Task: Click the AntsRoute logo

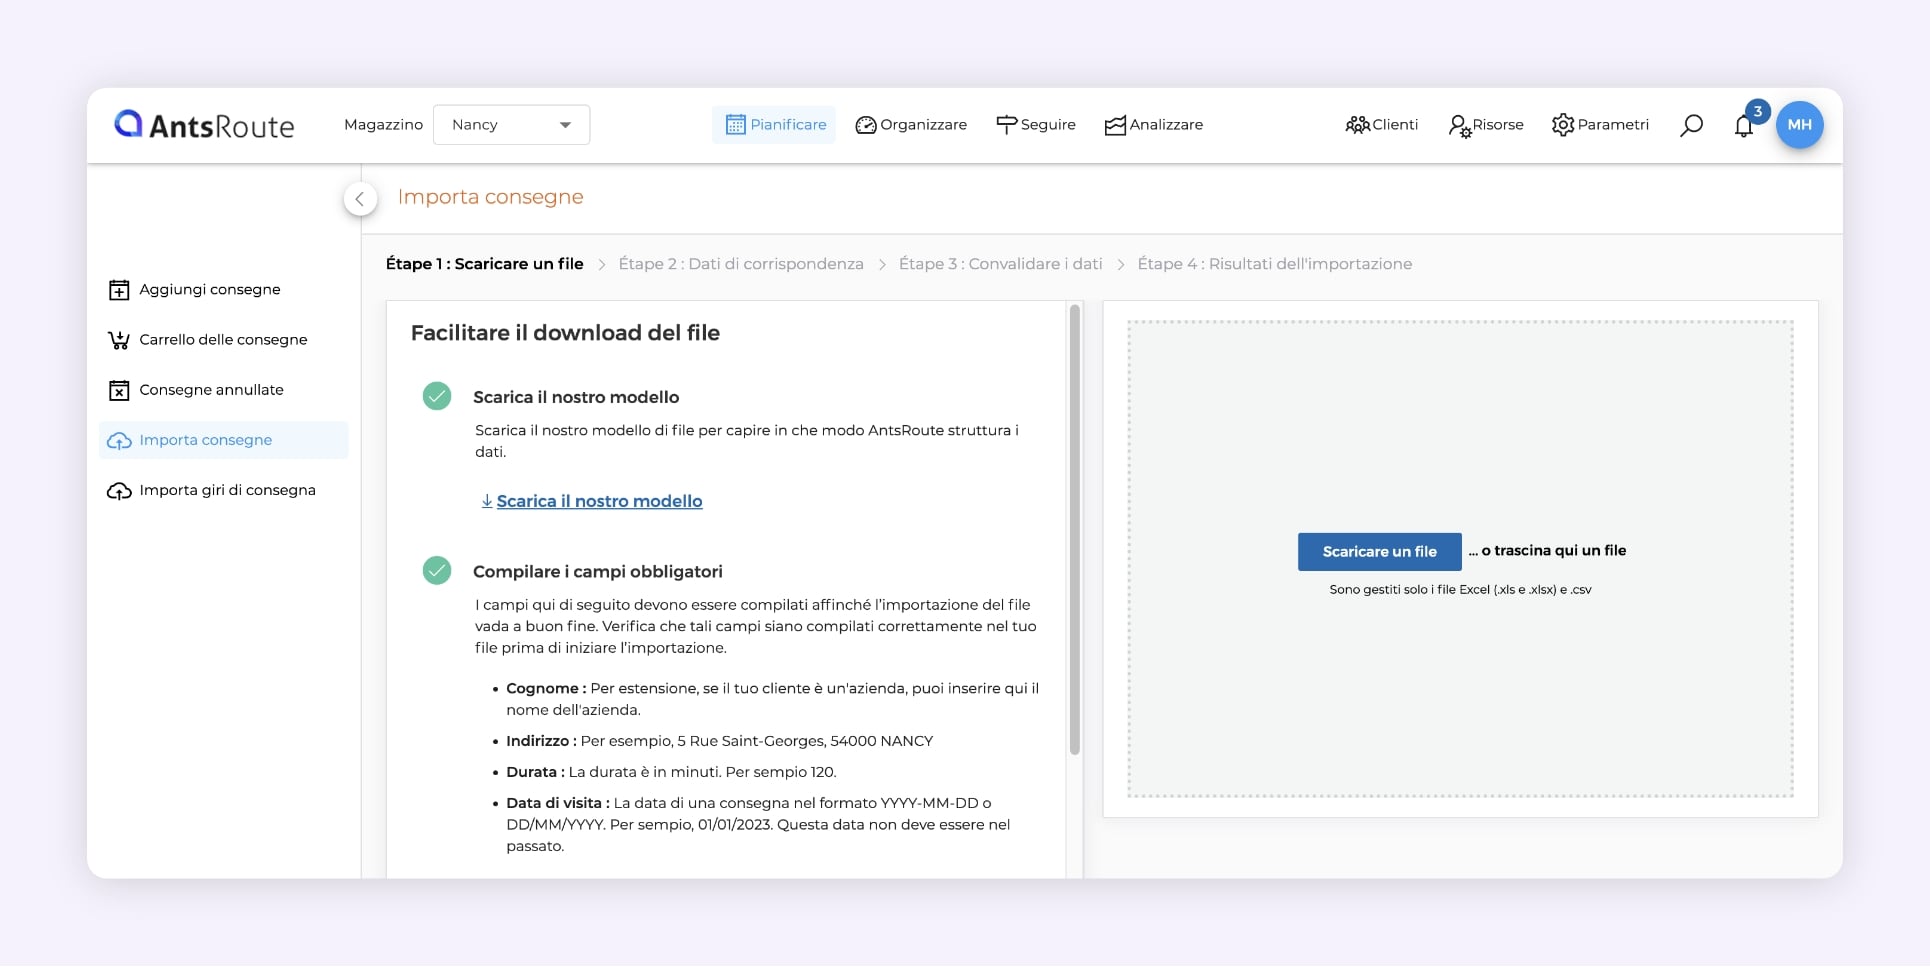Action: pyautogui.click(x=204, y=125)
